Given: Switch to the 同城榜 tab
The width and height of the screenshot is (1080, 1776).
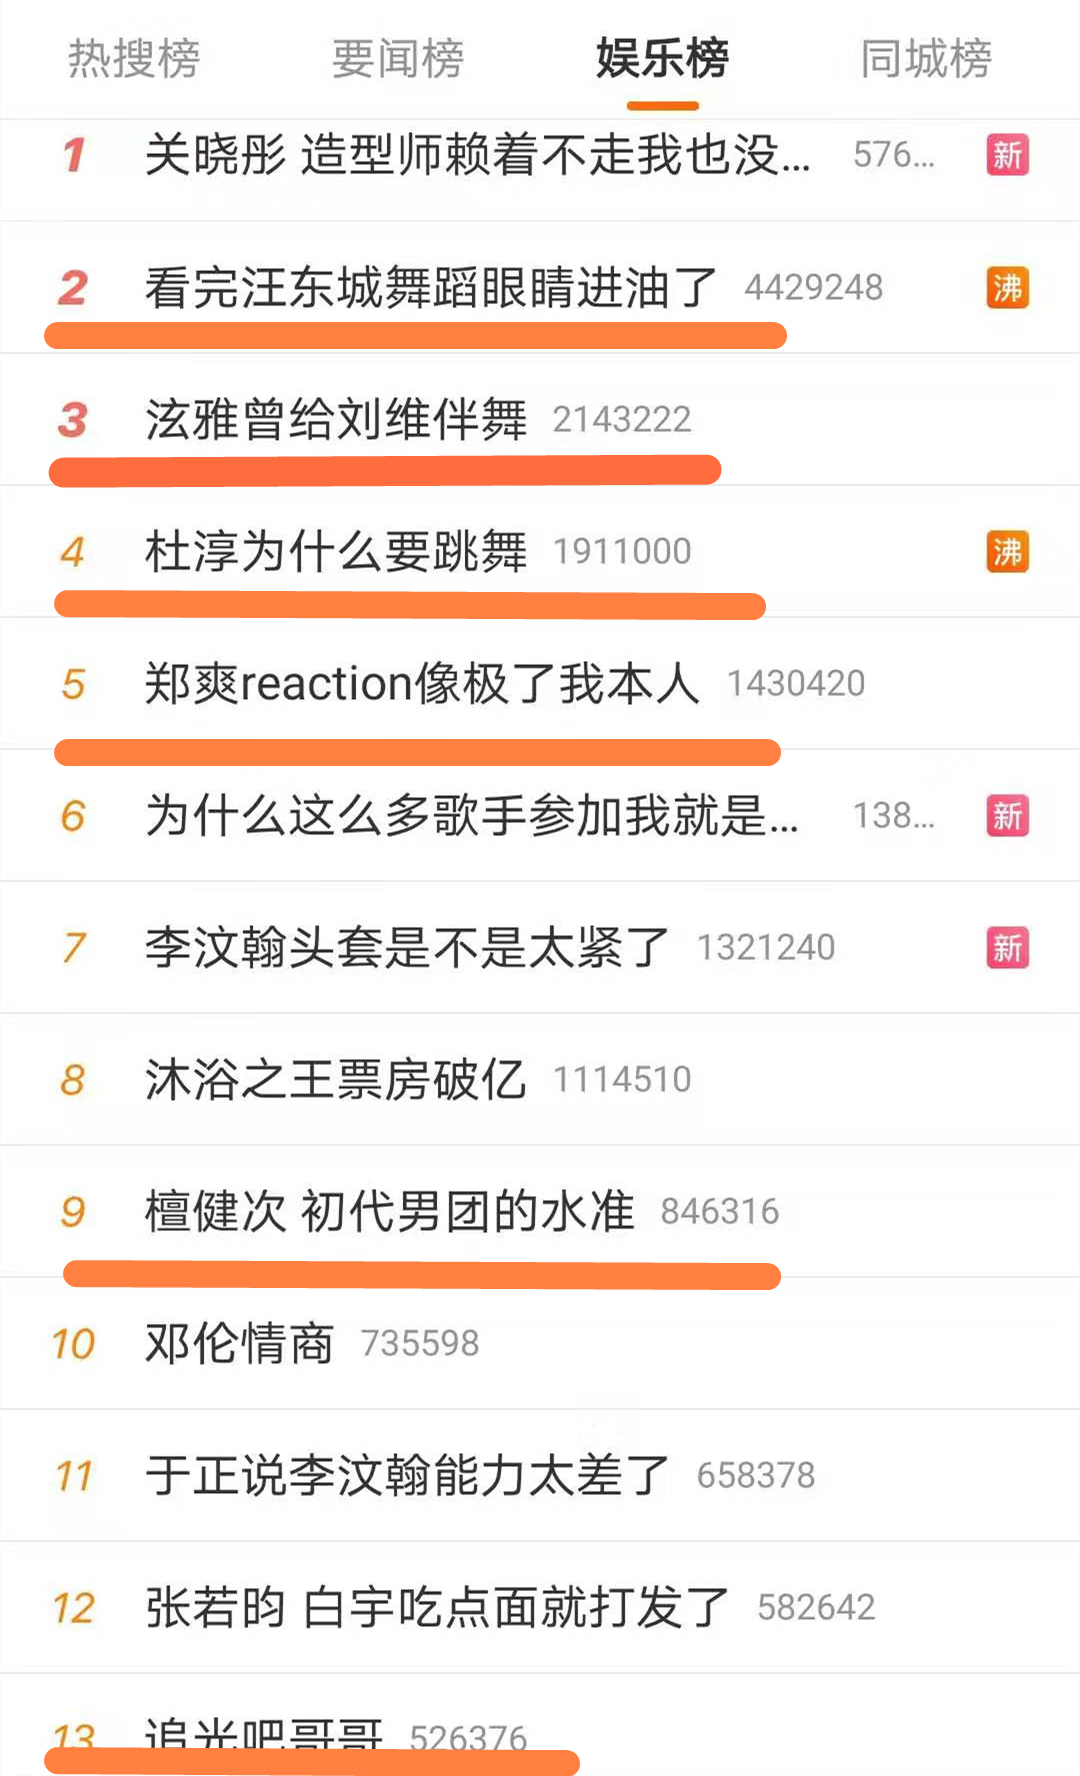Looking at the screenshot, I should click(x=926, y=58).
